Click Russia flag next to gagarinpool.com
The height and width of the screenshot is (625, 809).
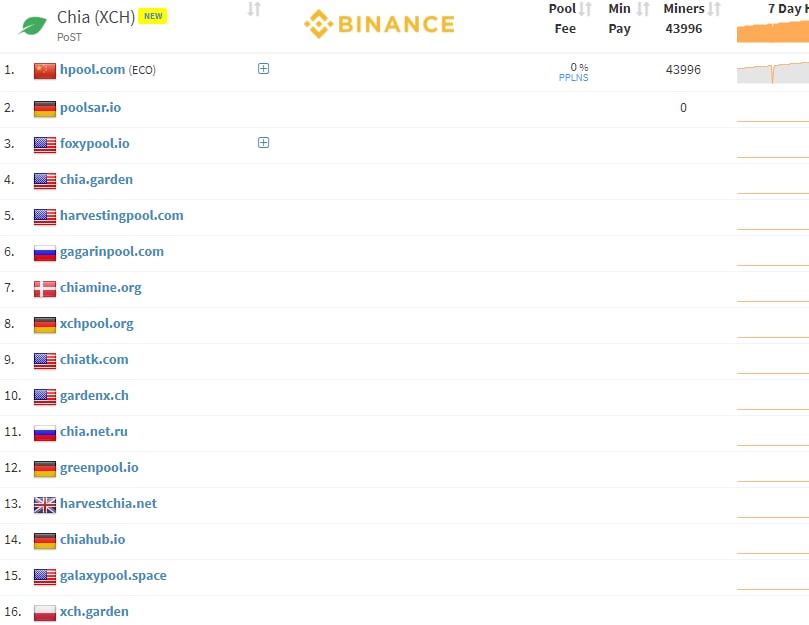tap(45, 253)
